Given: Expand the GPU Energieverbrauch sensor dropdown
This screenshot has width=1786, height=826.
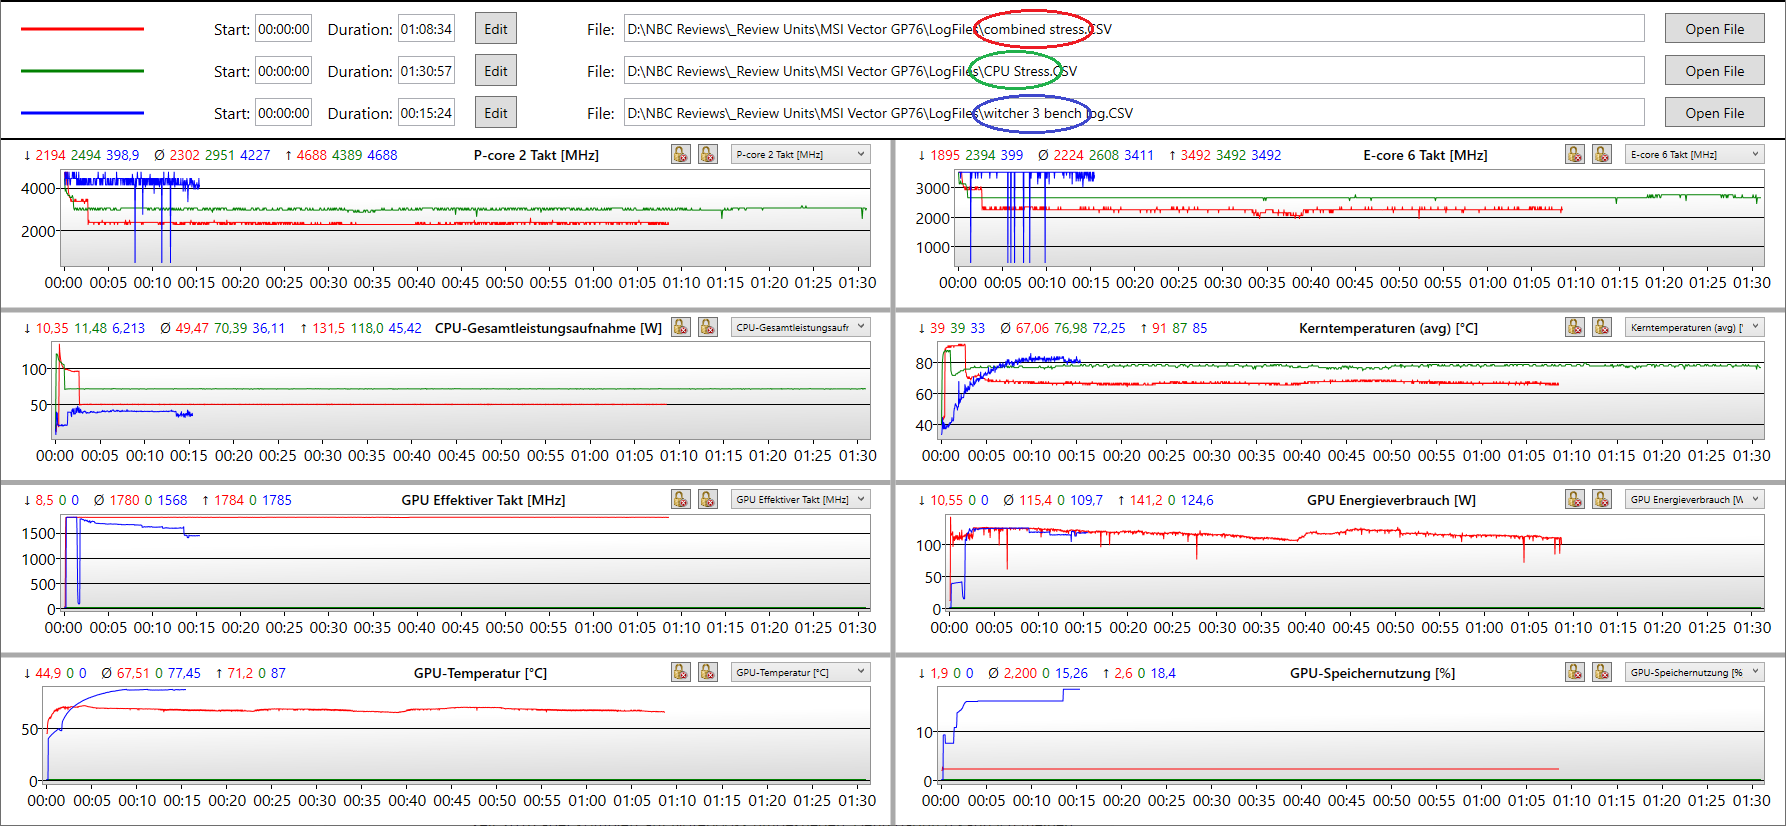Looking at the screenshot, I should pyautogui.click(x=1694, y=500).
